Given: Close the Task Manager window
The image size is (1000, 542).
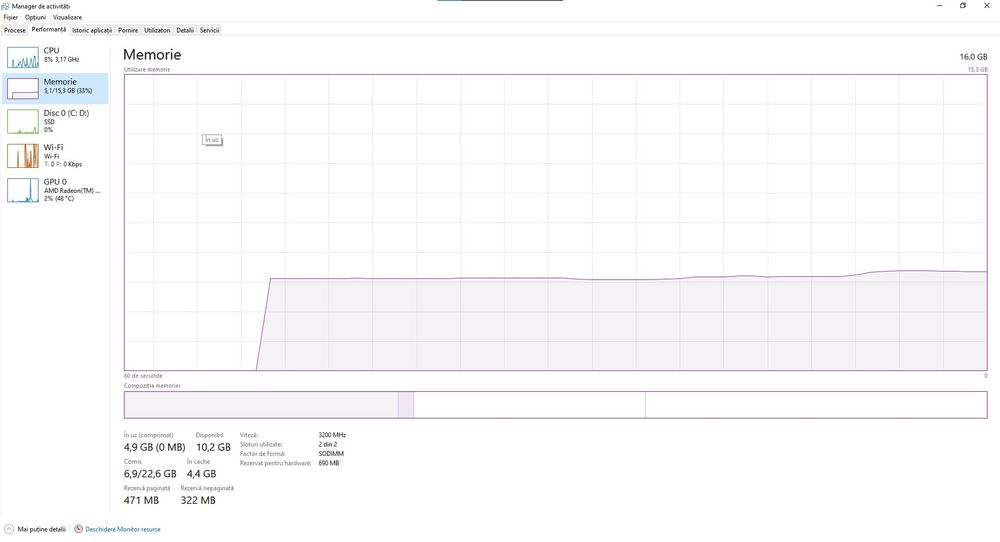Looking at the screenshot, I should coord(987,6).
